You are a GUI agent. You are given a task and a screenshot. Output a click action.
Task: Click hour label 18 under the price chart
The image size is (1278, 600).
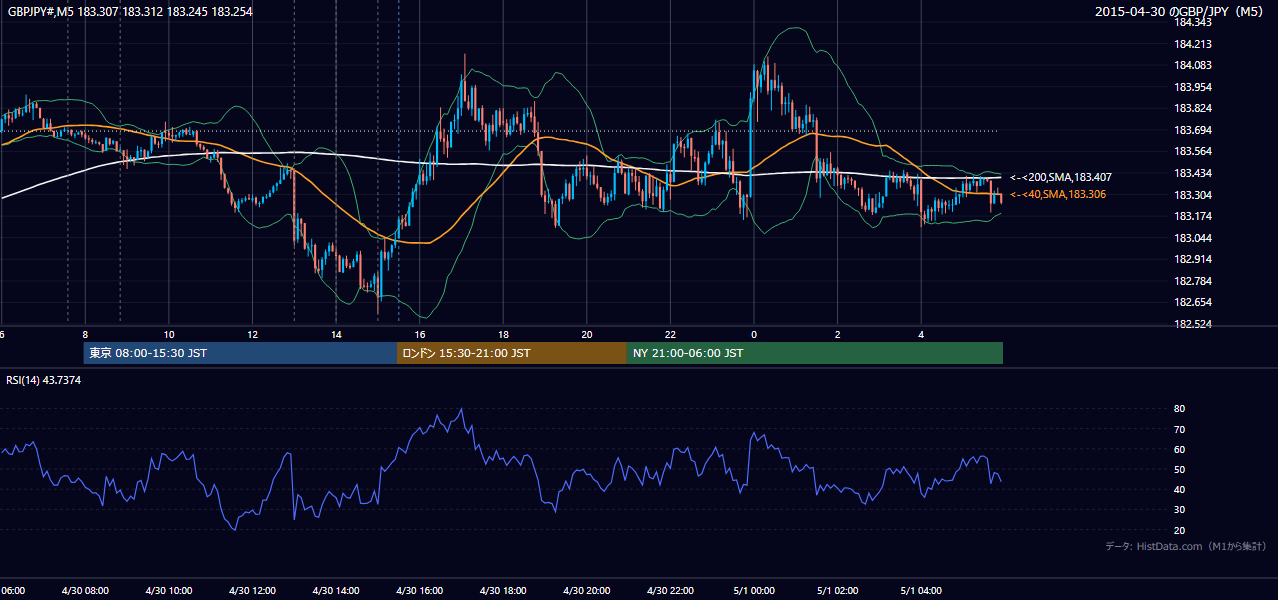pos(503,334)
